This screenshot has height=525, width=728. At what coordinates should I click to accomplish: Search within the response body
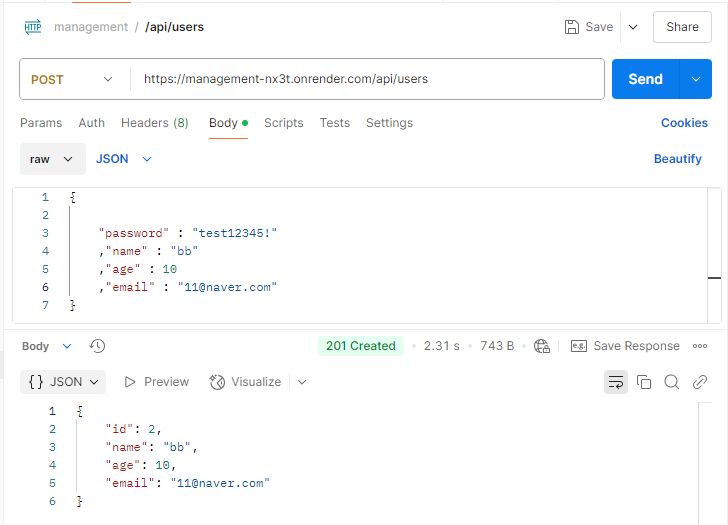[672, 382]
